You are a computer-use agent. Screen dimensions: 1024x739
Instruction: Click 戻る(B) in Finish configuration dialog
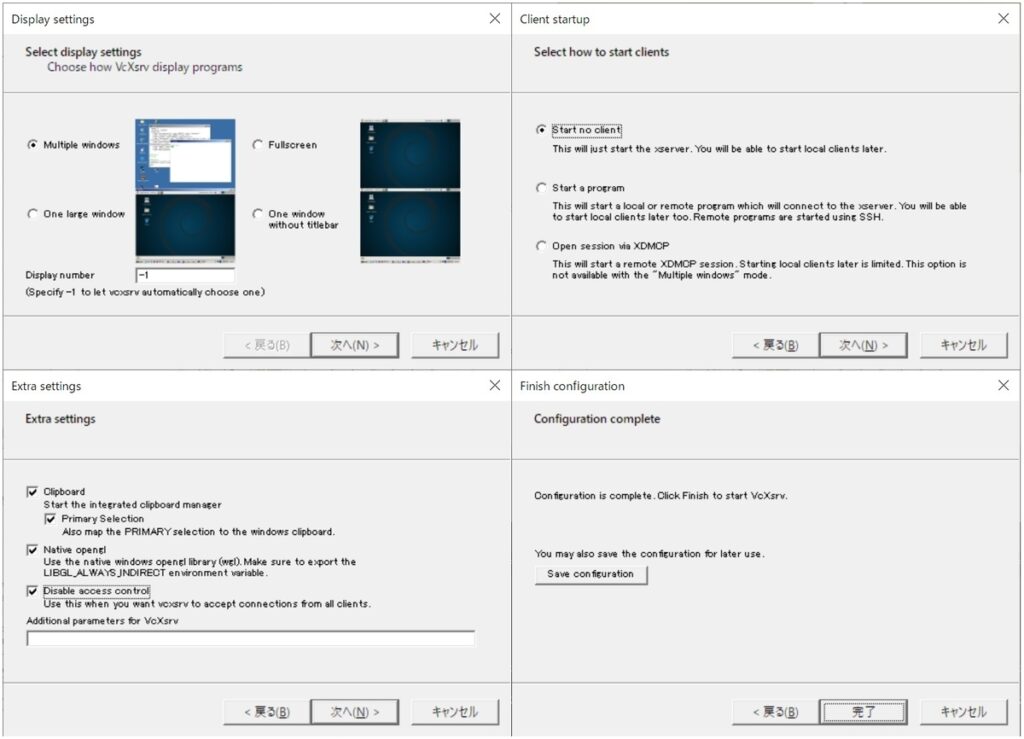pyautogui.click(x=776, y=712)
